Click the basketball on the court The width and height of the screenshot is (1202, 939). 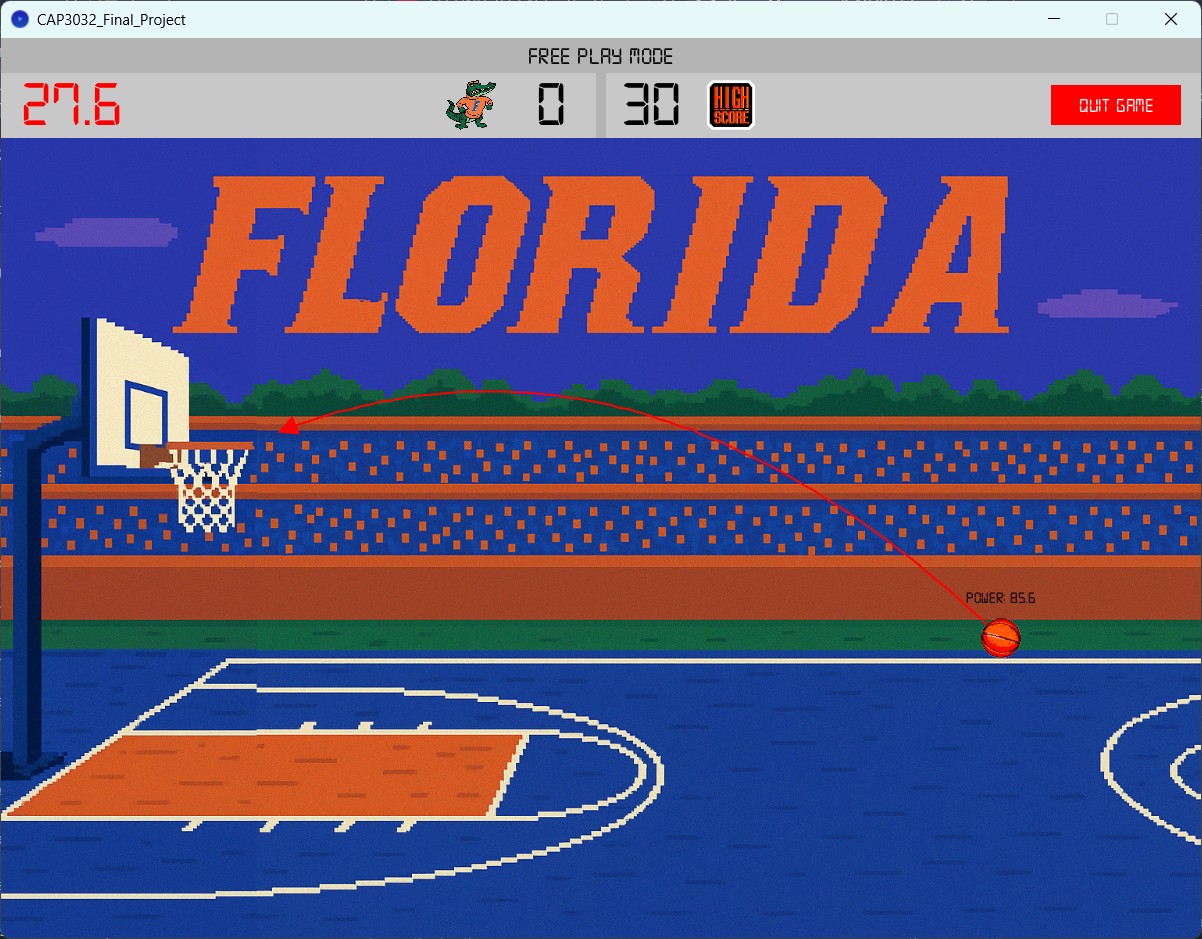tap(1000, 637)
